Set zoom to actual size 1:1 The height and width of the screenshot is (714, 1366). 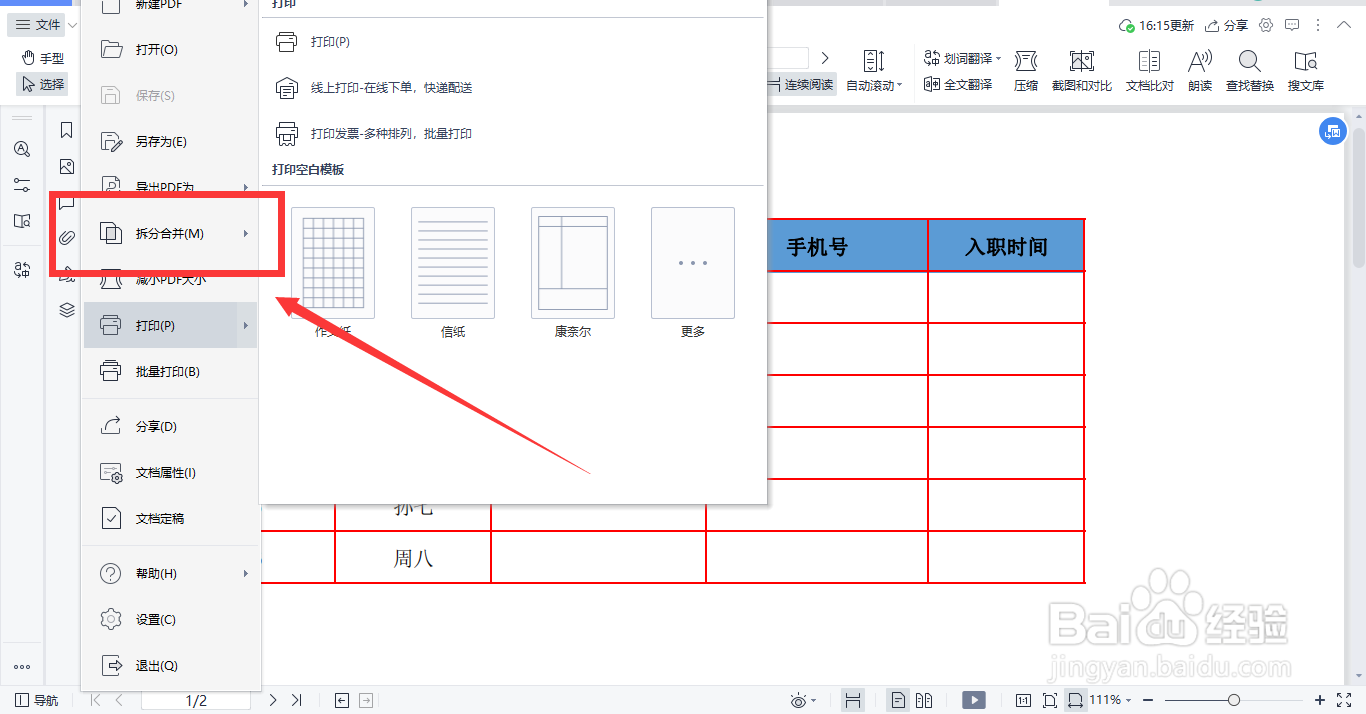1024,701
